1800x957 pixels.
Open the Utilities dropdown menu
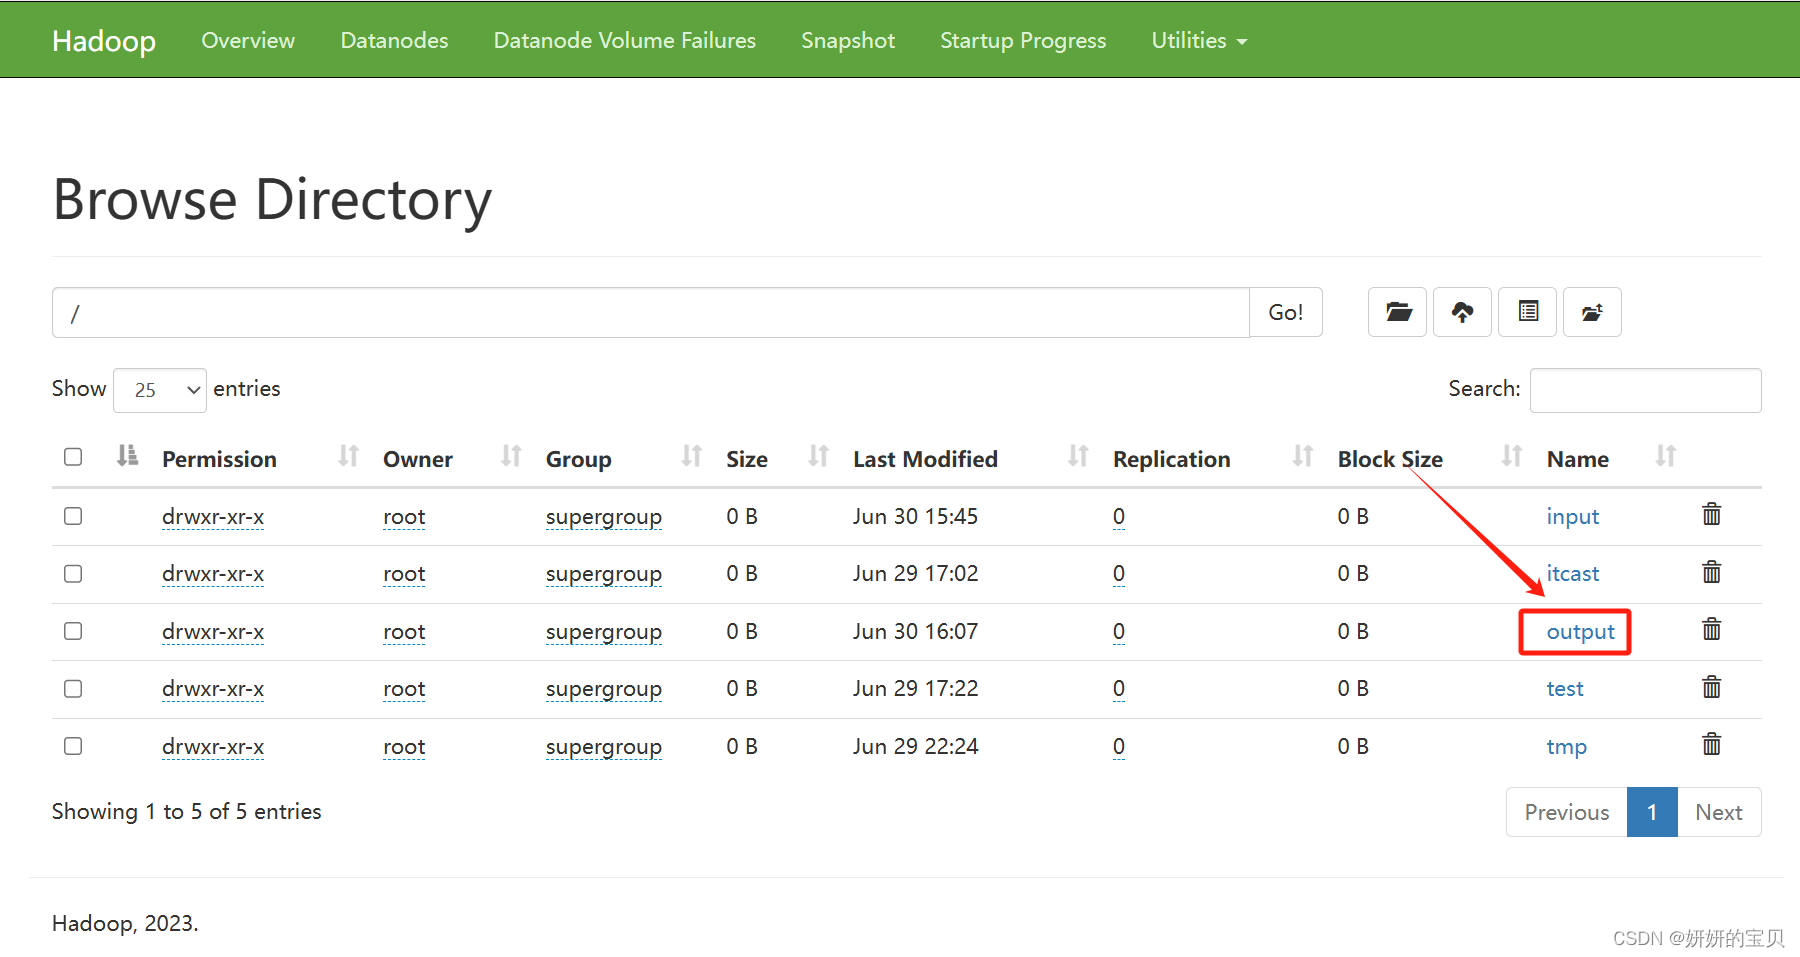(1198, 41)
